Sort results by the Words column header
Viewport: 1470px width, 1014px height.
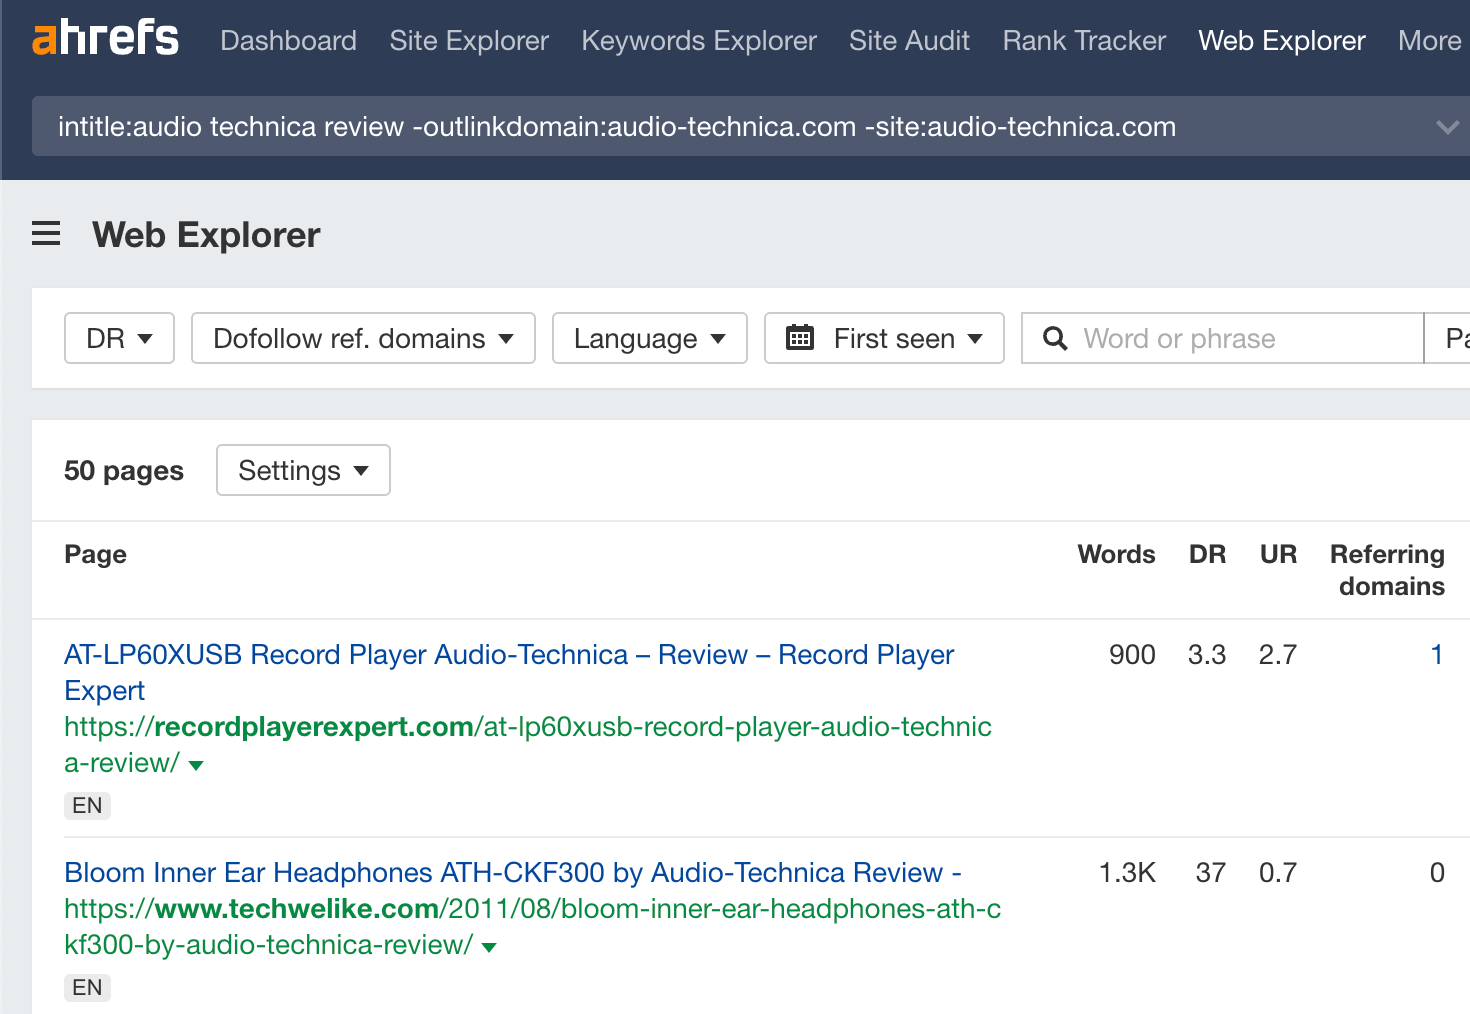point(1116,554)
